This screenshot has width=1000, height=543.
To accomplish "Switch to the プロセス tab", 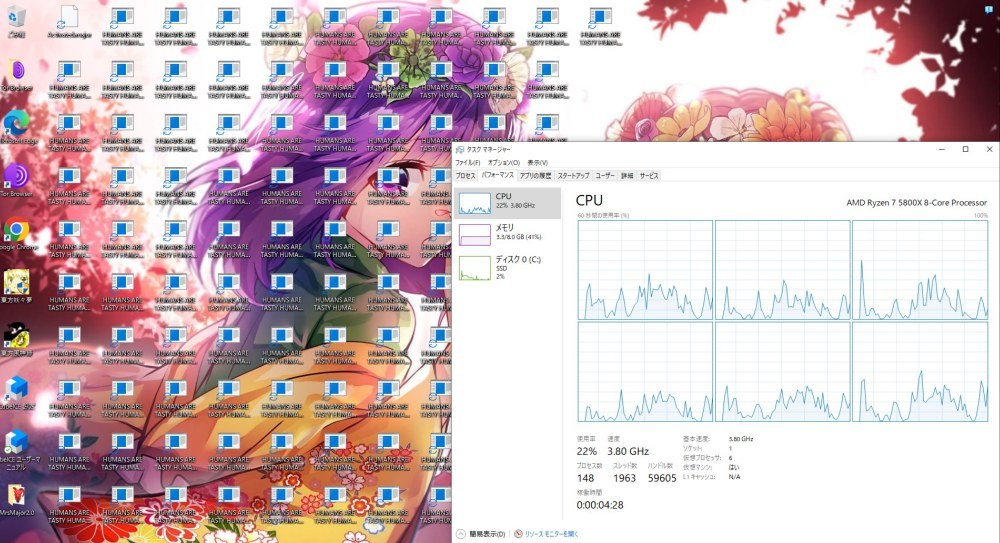I will [465, 175].
